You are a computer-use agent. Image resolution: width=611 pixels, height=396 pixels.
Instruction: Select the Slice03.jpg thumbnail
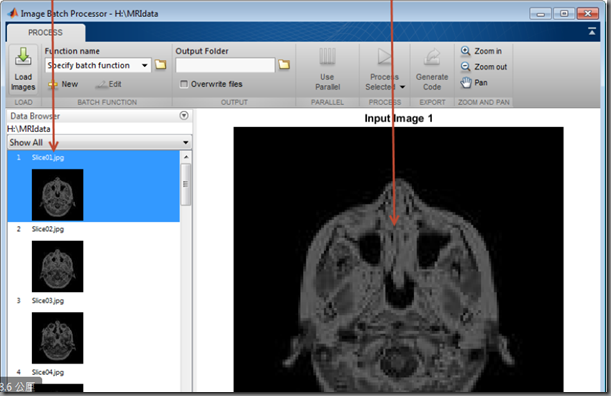[x=57, y=338]
